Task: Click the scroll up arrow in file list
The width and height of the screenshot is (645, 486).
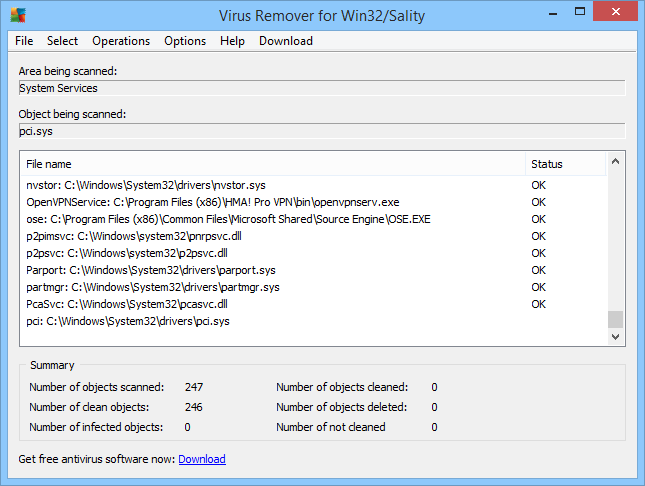Action: [615, 161]
